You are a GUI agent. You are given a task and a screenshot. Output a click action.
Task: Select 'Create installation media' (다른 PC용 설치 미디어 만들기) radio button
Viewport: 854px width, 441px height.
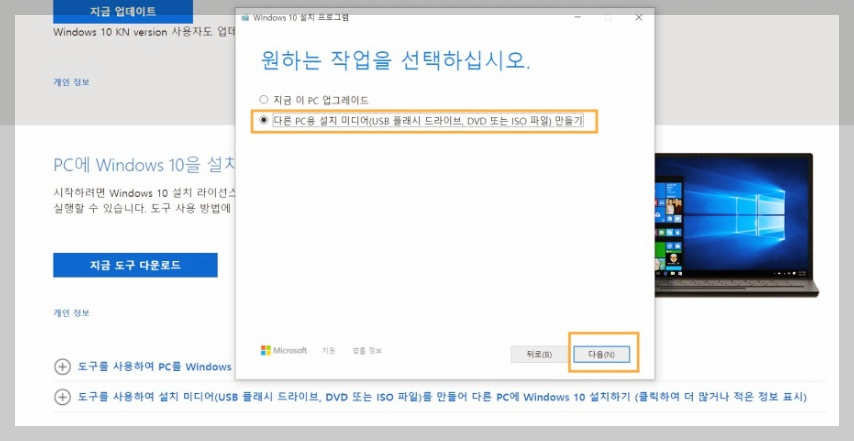coord(264,120)
